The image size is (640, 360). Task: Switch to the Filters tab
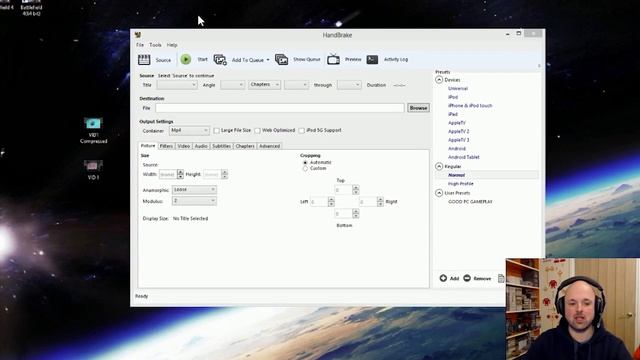click(x=166, y=146)
